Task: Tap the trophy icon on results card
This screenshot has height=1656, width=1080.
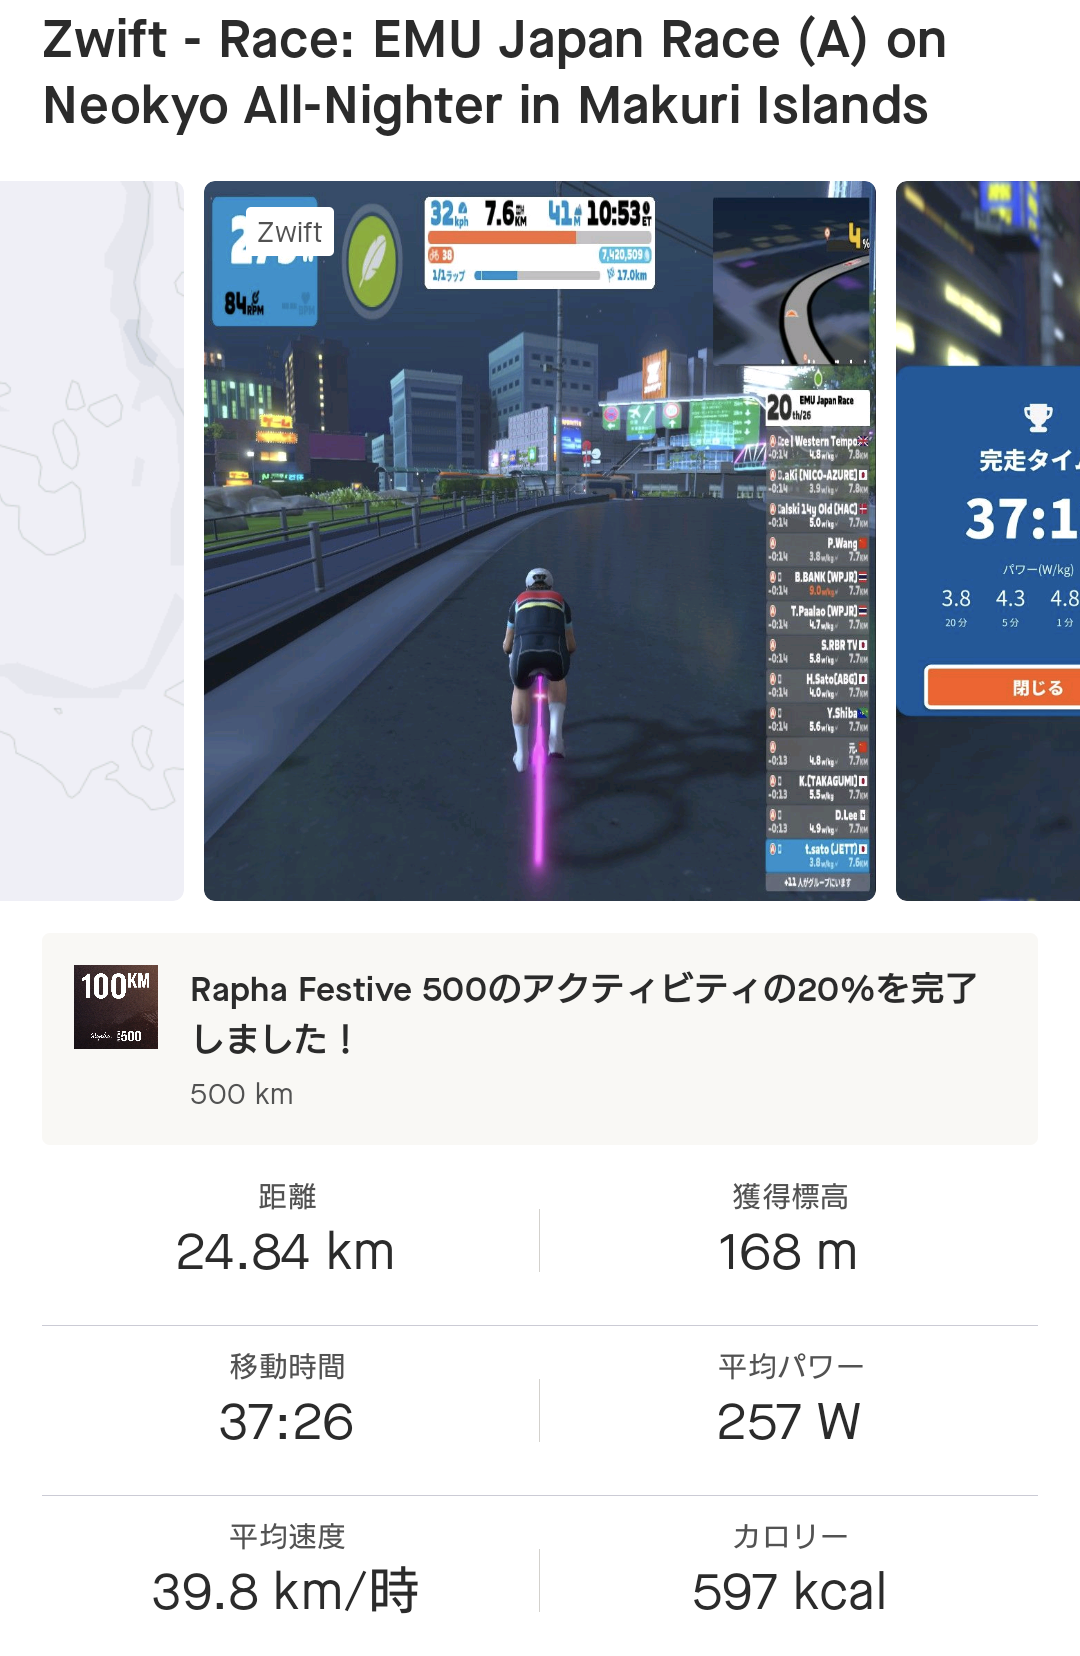Action: click(1038, 417)
